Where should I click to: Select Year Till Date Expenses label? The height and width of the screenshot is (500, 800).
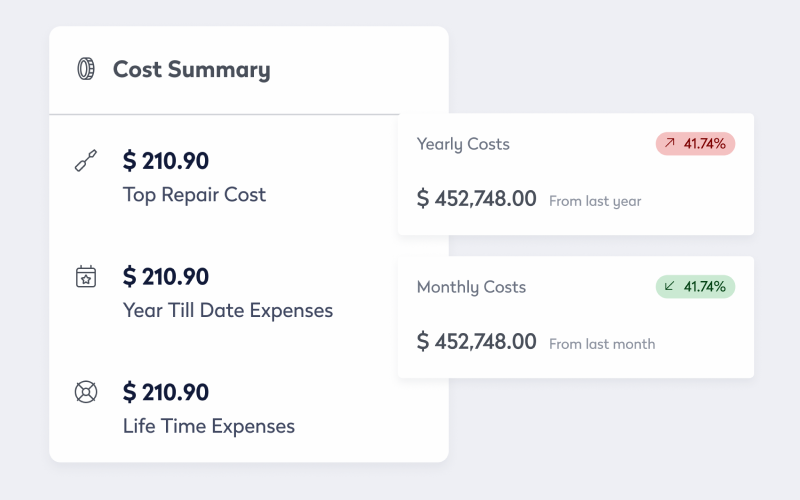coord(228,310)
